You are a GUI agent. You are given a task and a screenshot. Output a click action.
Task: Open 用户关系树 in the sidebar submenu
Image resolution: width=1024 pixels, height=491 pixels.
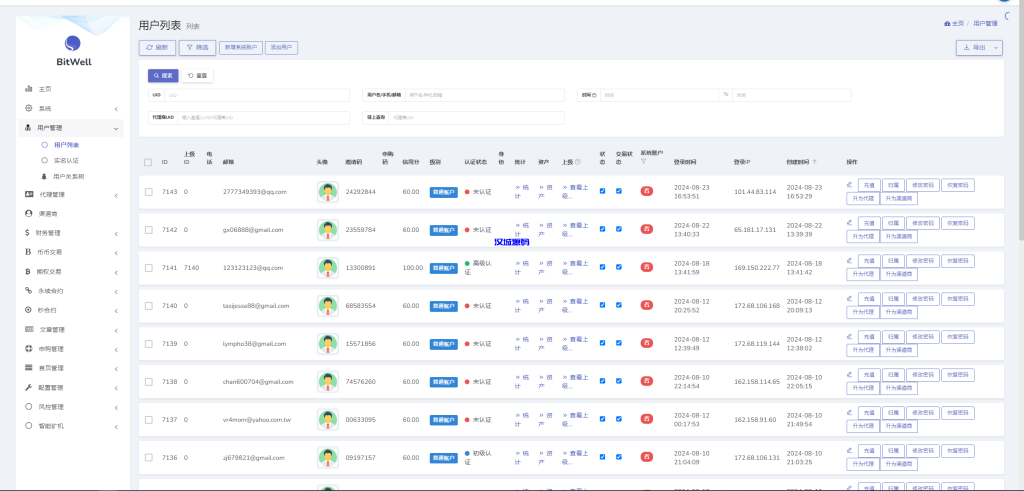click(x=69, y=175)
